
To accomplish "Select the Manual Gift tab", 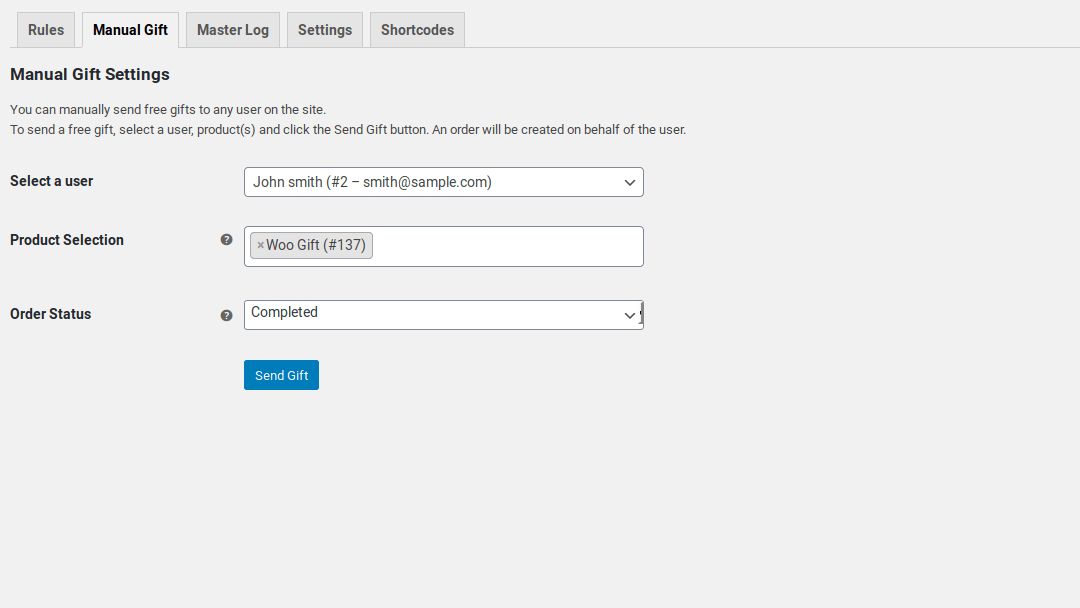I will click(x=130, y=29).
